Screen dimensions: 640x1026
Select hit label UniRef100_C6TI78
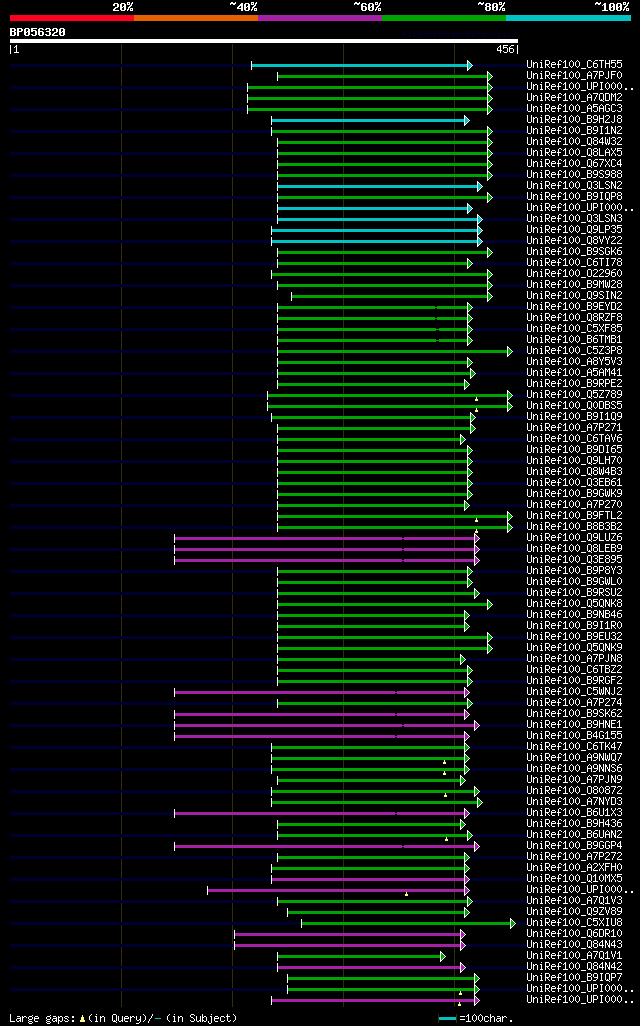point(575,262)
